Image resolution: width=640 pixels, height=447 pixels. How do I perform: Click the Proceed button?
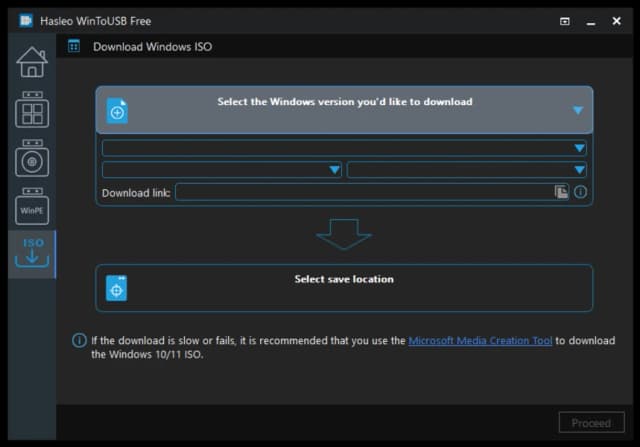(591, 423)
